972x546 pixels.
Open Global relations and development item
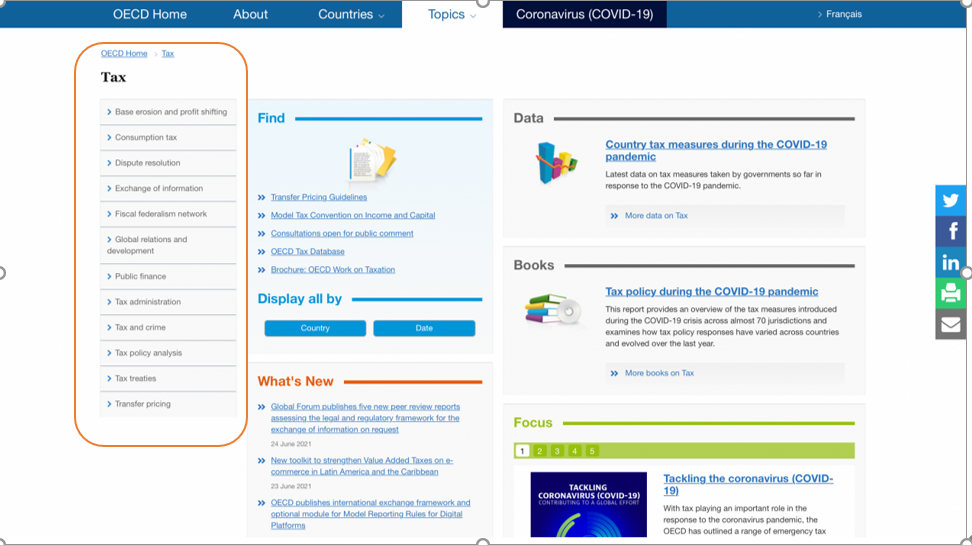tap(168, 245)
